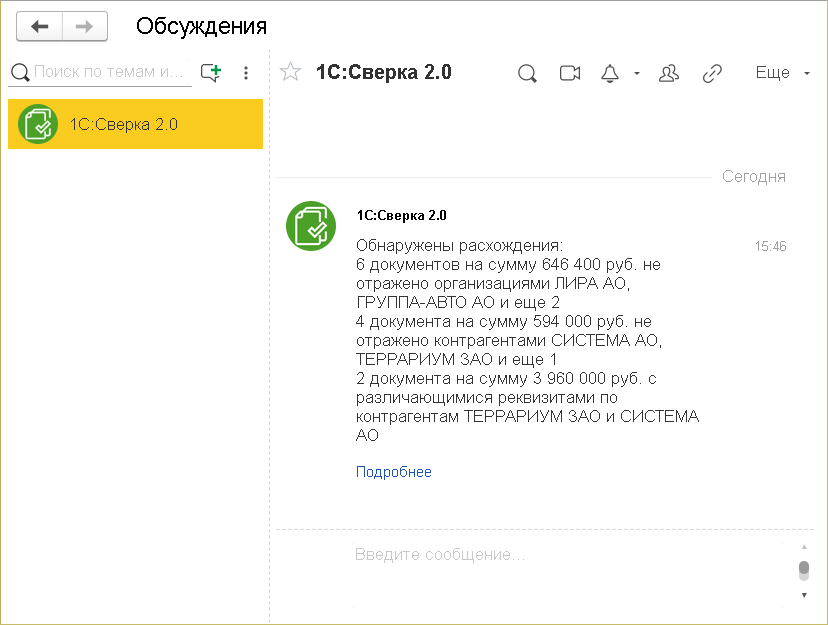Open the Еще menu
The height and width of the screenshot is (625, 828).
click(781, 73)
